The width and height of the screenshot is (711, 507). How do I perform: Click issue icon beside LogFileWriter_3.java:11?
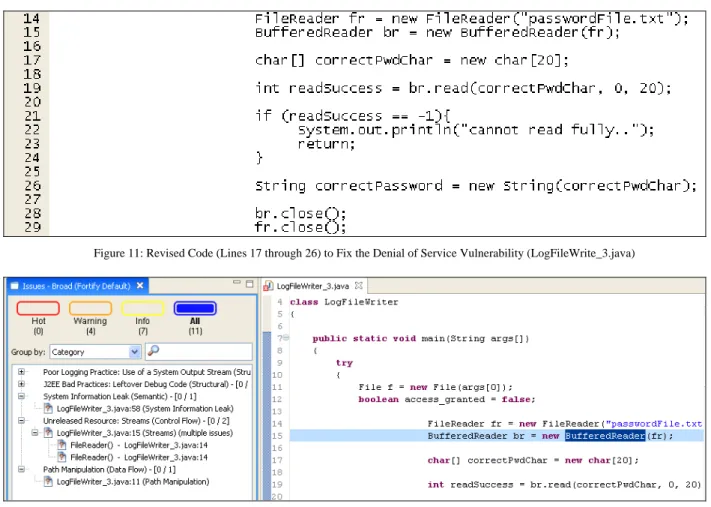(48, 482)
